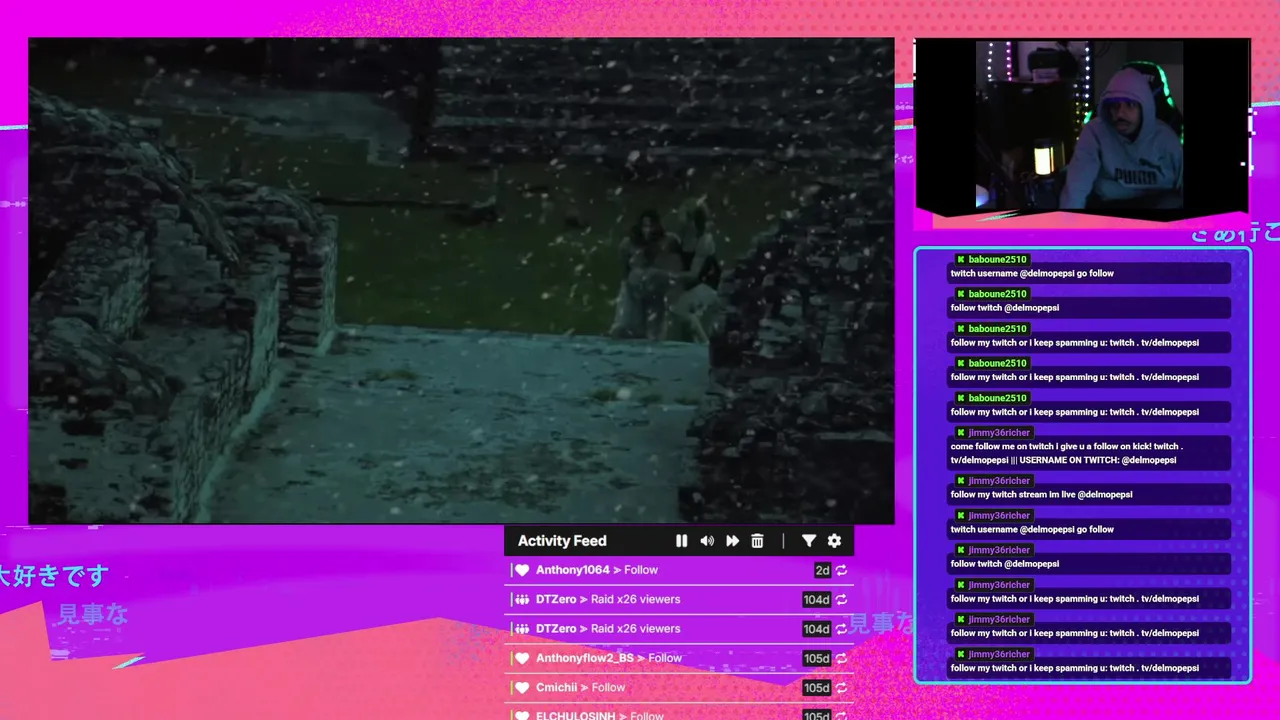Click the 'come follow me on twitch' chat message
Screen dimensions: 1280x720
pos(1090,453)
